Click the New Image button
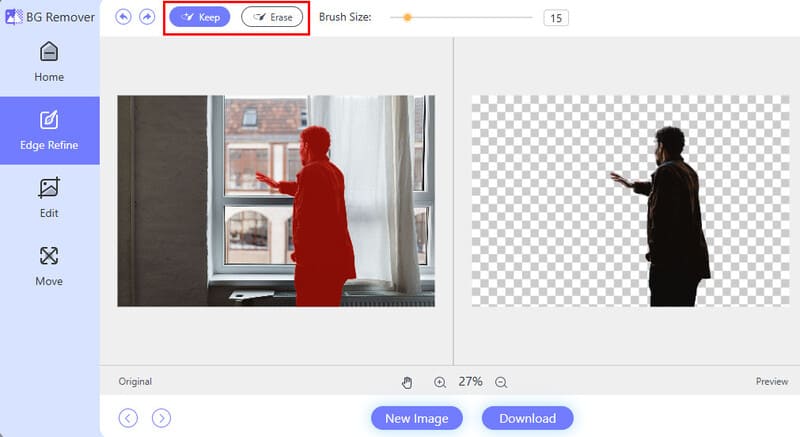This screenshot has width=800, height=437. point(417,418)
